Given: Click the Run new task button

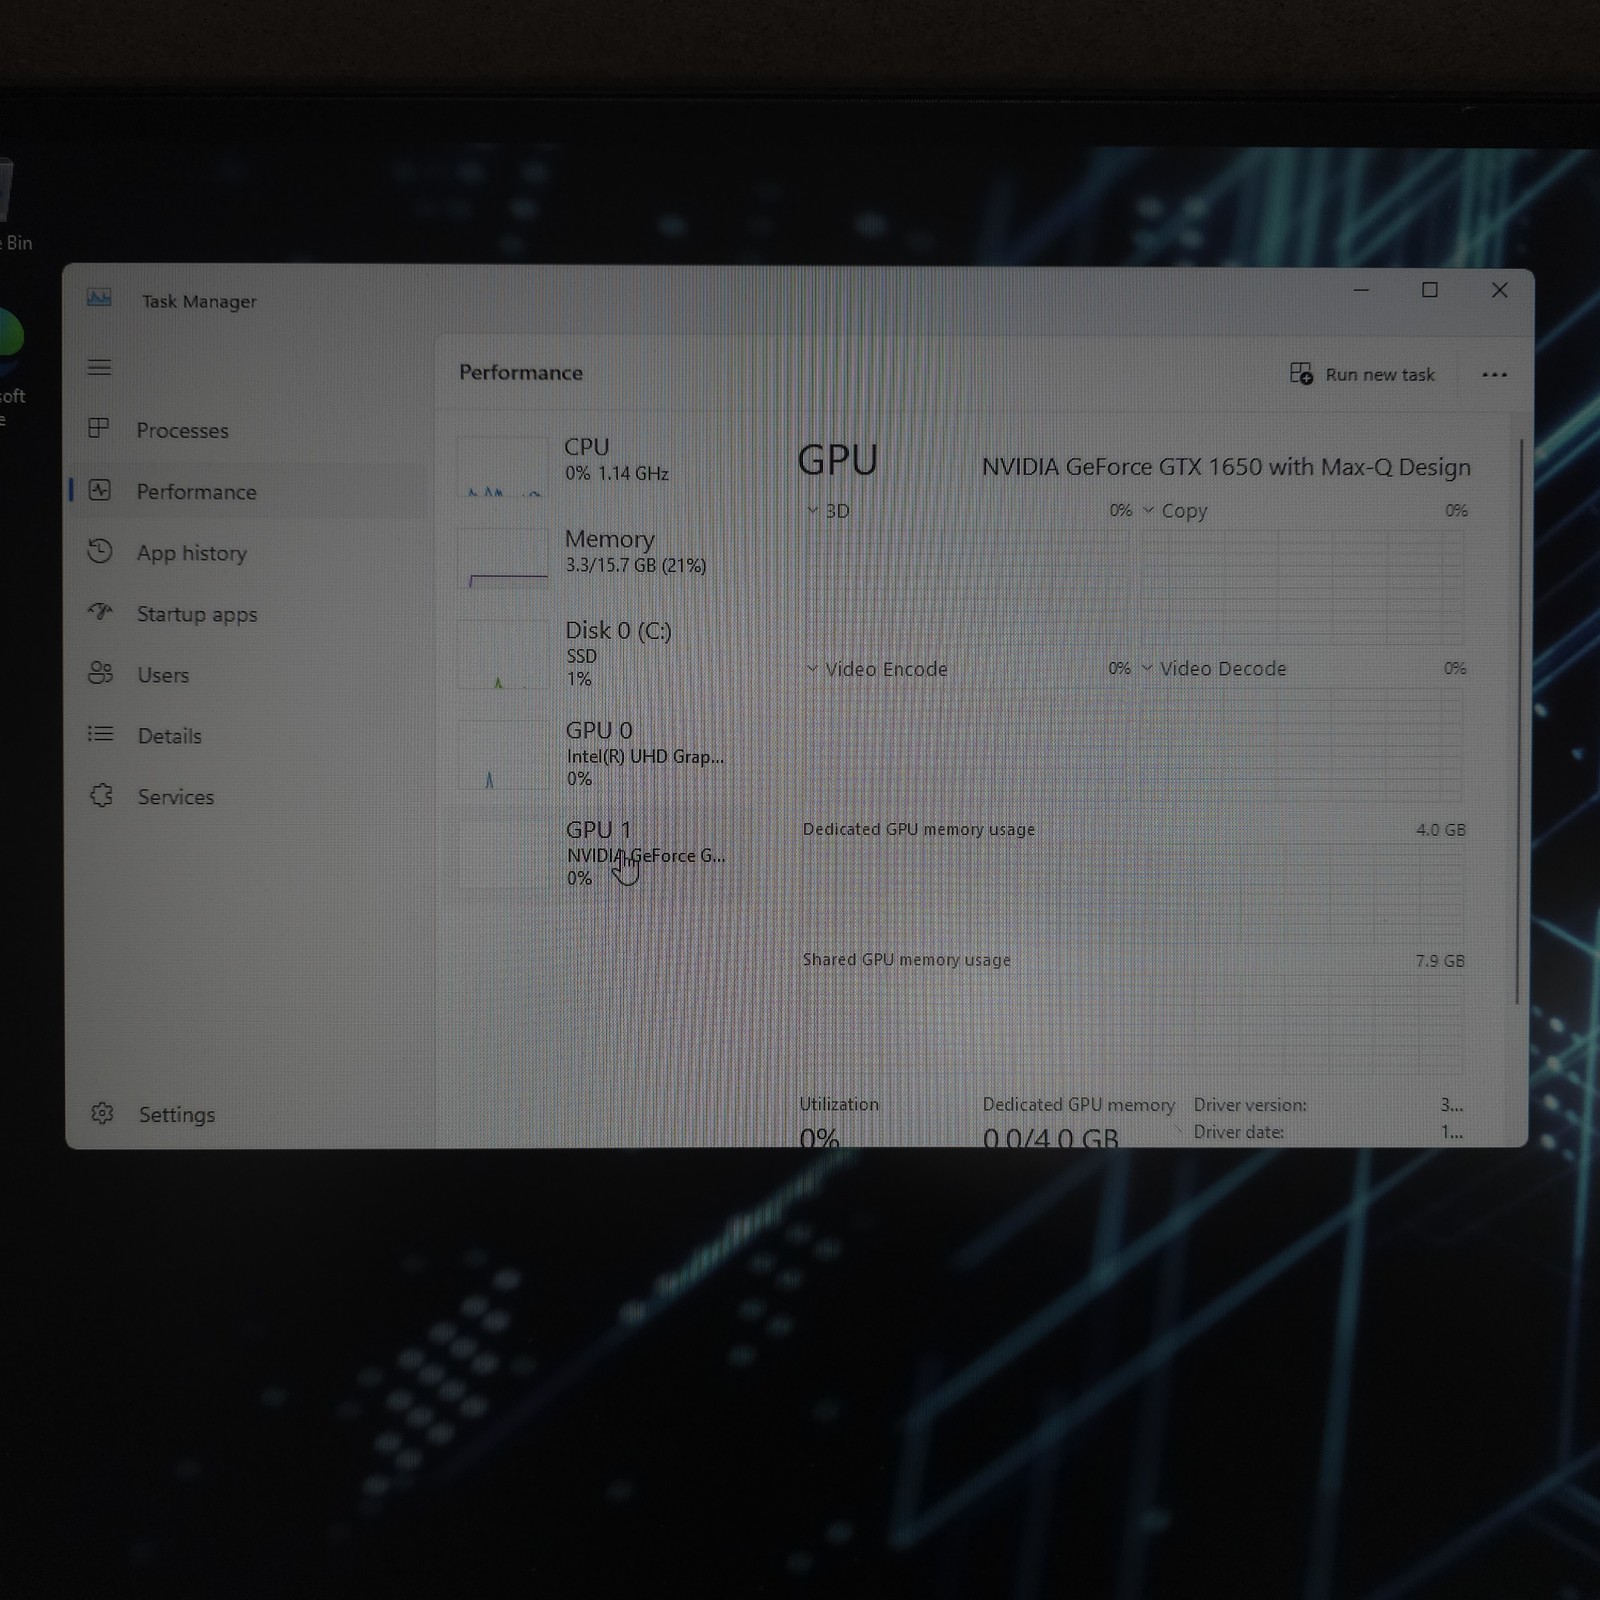Looking at the screenshot, I should (x=1362, y=374).
